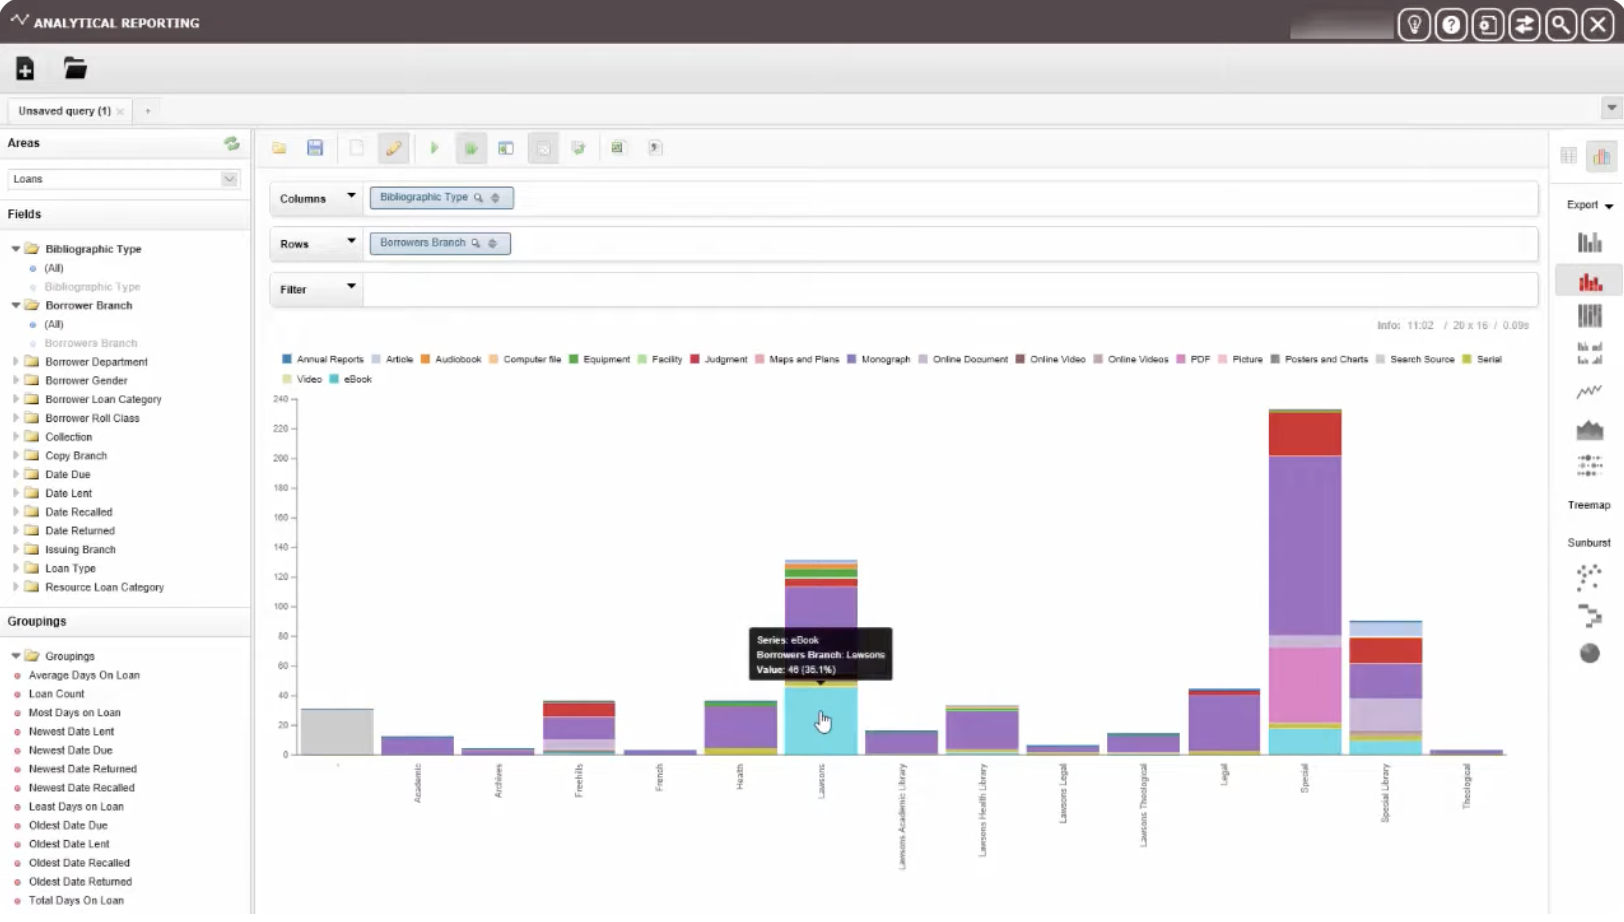Create a new query with the add-document icon

25,69
